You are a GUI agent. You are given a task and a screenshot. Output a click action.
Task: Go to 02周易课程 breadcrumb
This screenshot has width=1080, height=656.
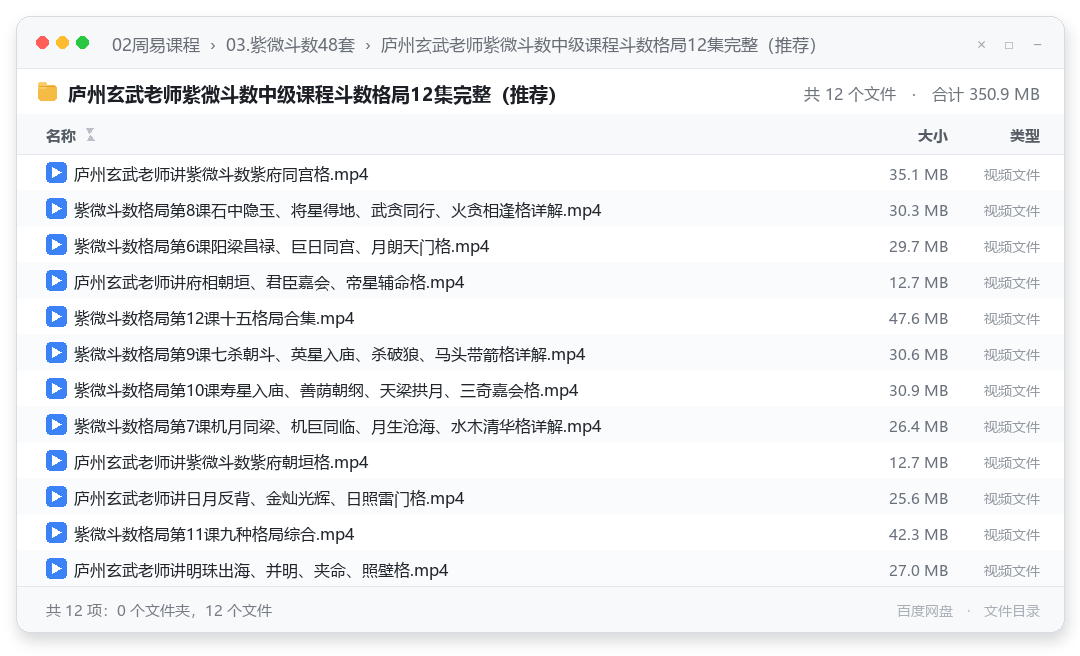(156, 45)
